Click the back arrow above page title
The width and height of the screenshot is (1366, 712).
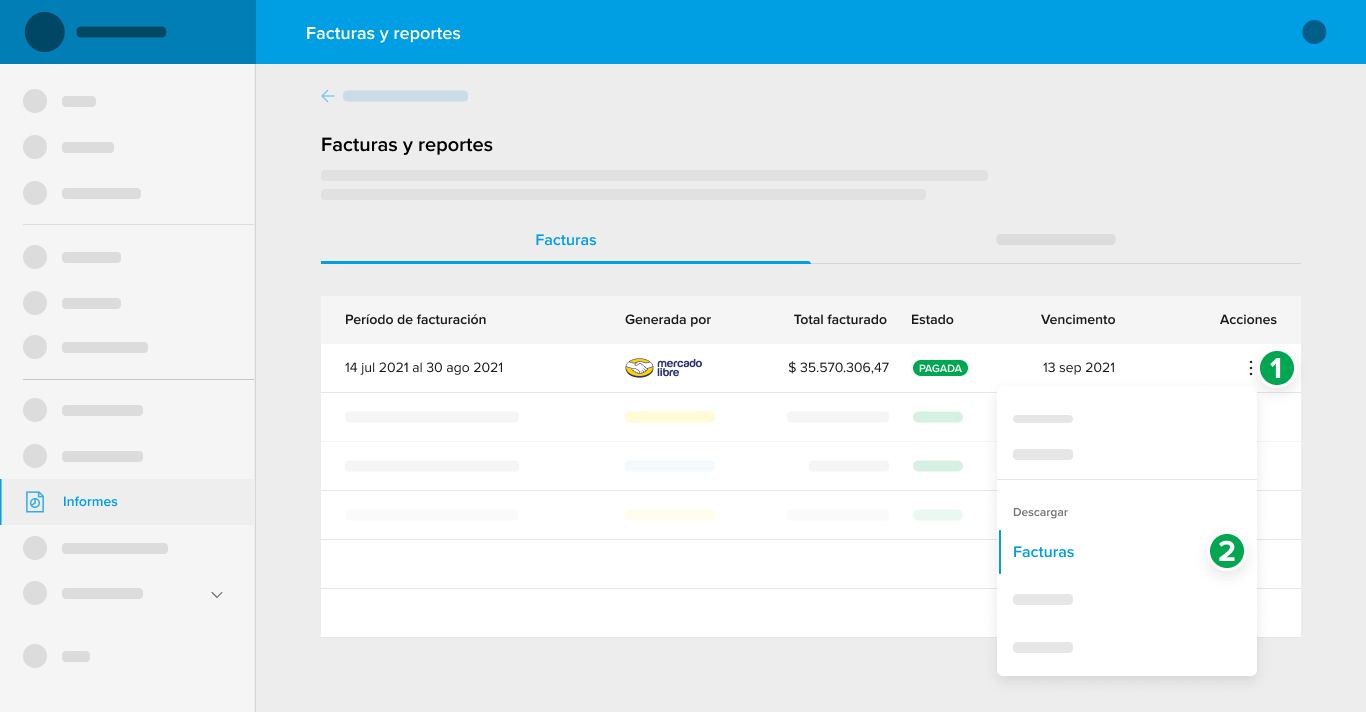point(328,96)
